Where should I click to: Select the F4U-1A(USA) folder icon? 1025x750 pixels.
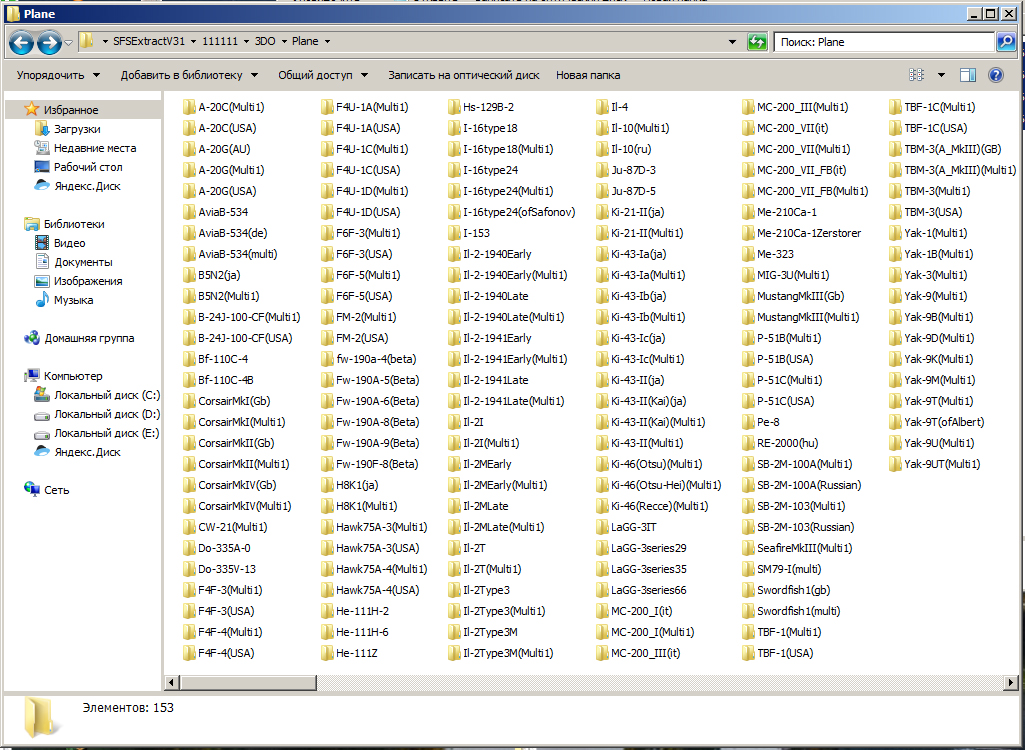[x=327, y=128]
